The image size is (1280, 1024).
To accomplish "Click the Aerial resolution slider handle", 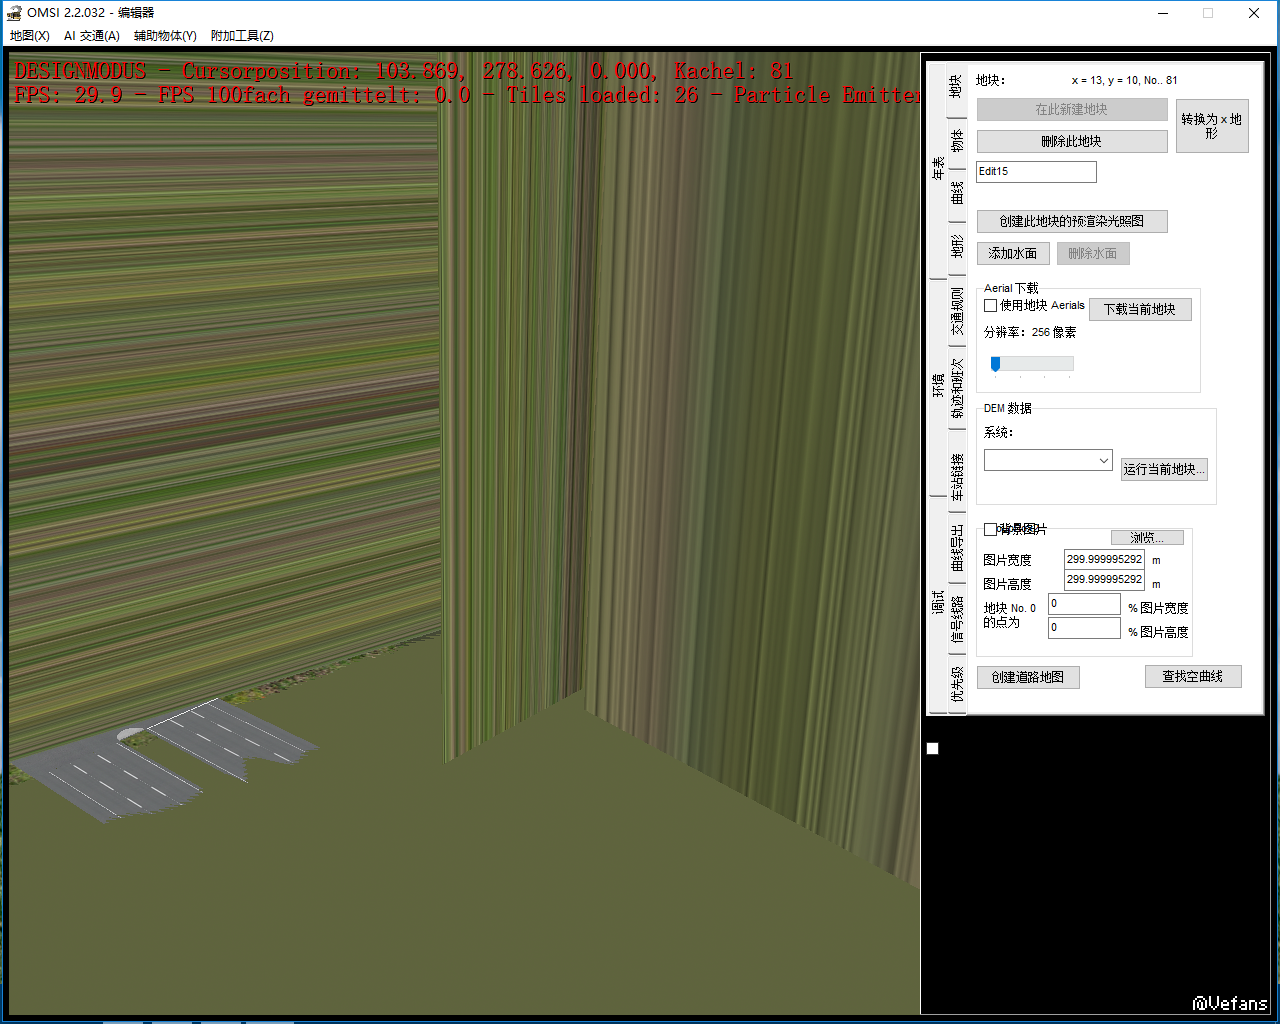I will tap(995, 364).
